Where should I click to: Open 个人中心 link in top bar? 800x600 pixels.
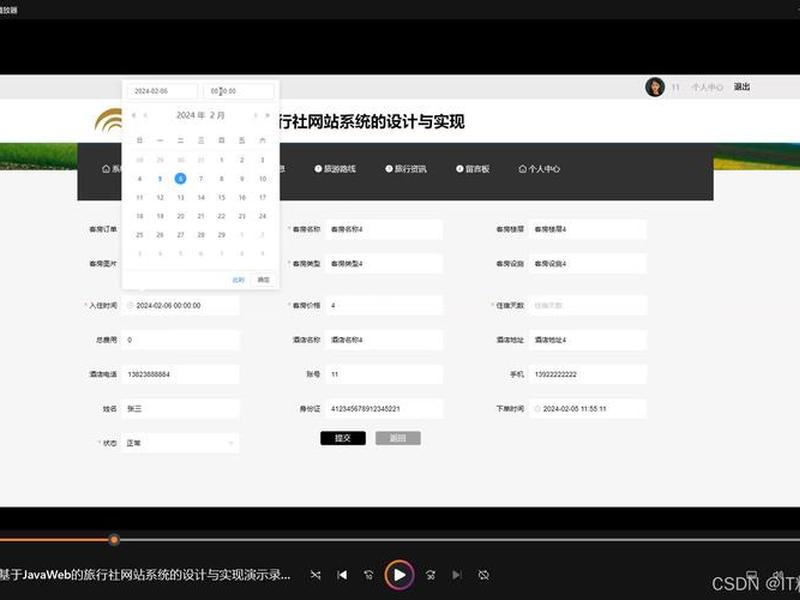tap(707, 88)
